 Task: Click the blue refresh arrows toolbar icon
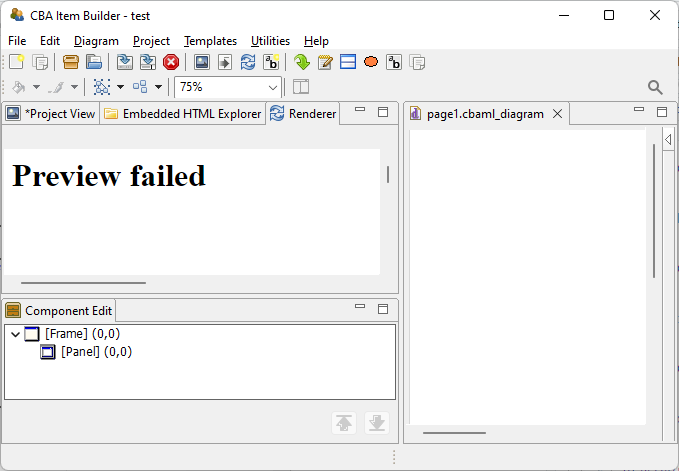[249, 62]
